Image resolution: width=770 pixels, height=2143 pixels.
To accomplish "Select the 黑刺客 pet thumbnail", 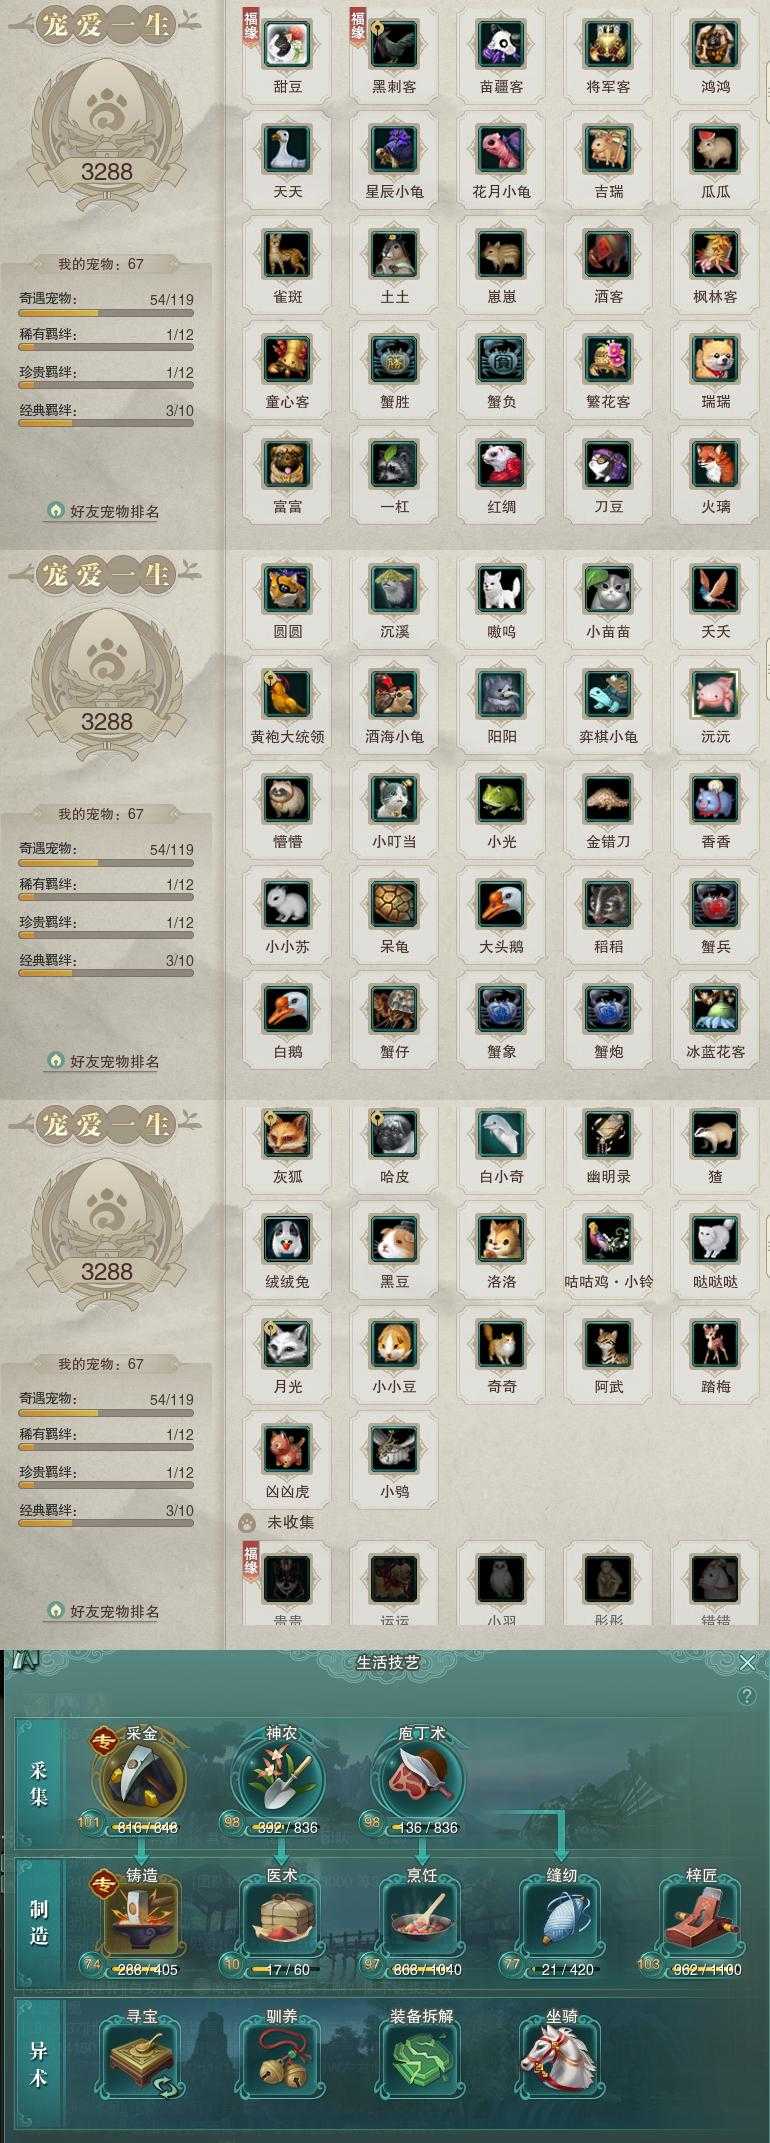I will point(394,43).
